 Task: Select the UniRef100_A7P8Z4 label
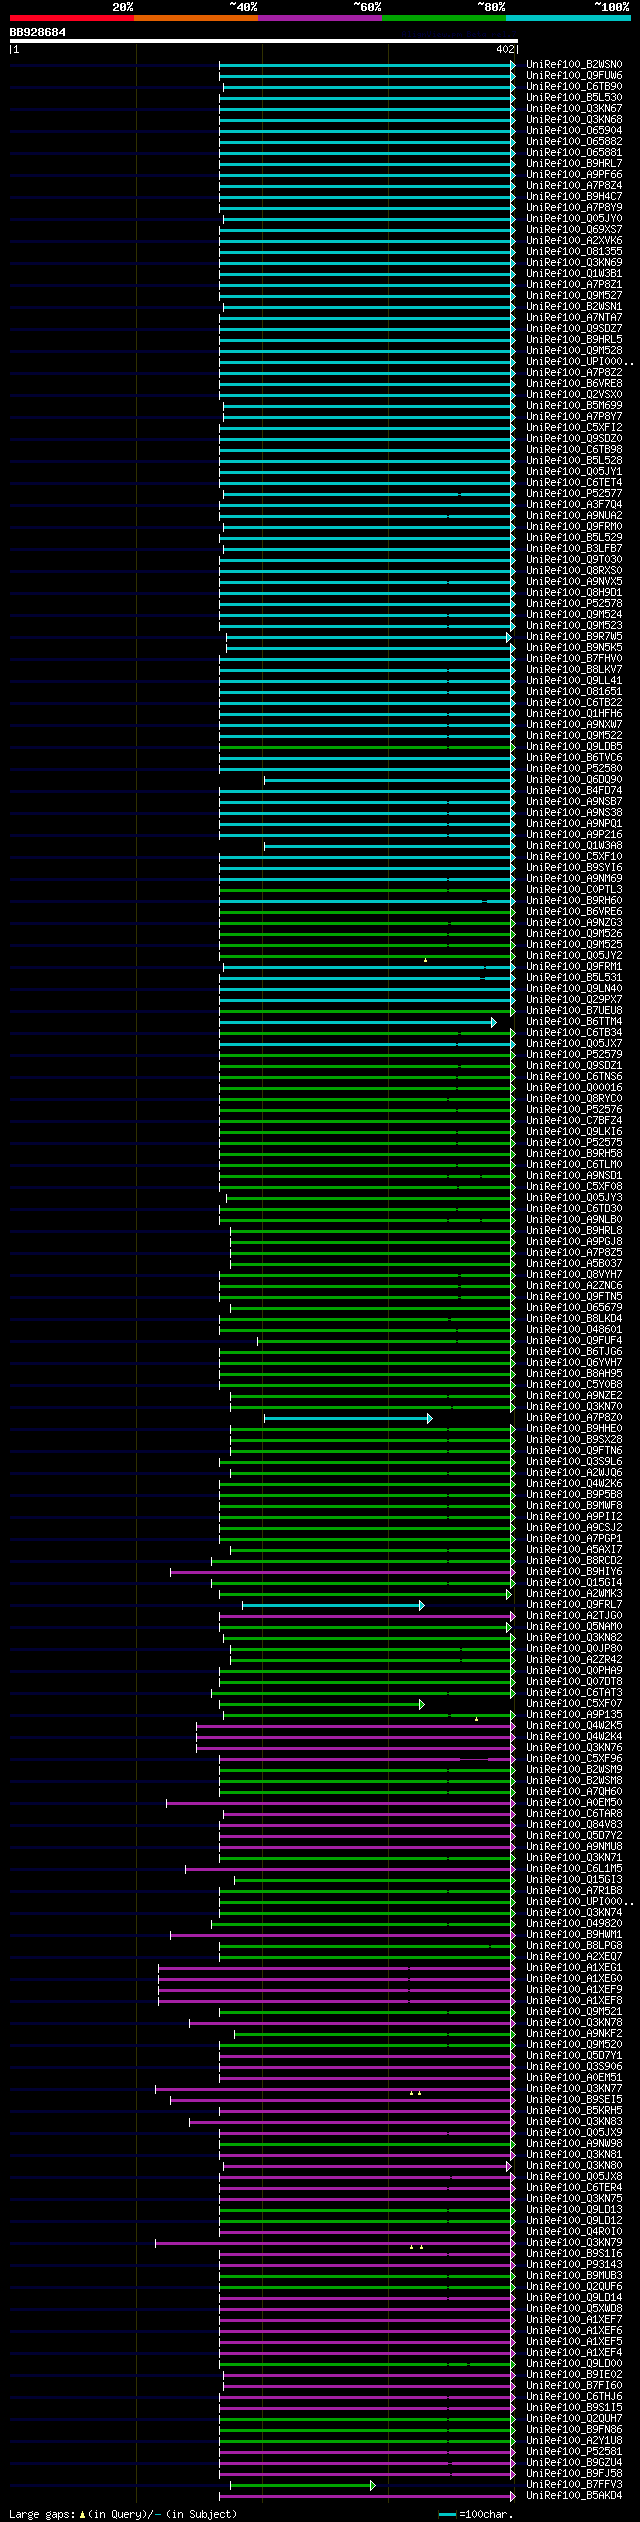point(574,186)
